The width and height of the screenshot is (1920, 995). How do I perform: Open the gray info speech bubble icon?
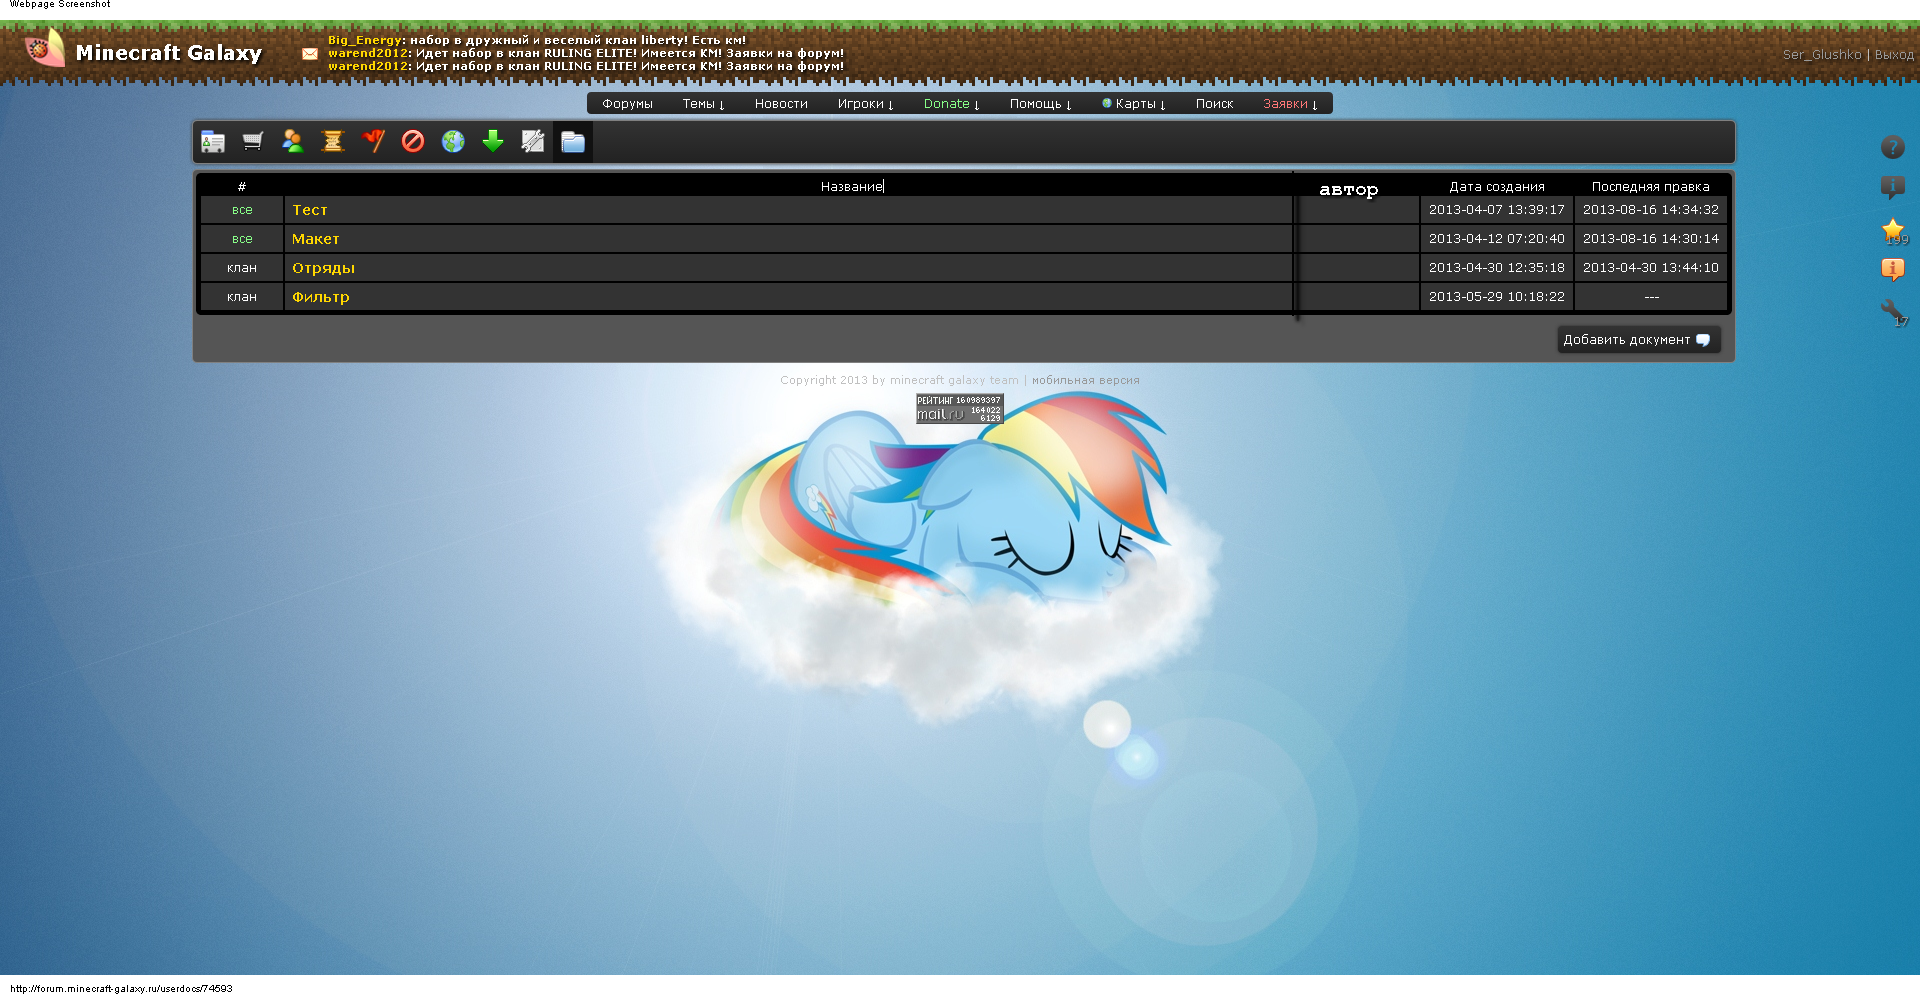1893,187
